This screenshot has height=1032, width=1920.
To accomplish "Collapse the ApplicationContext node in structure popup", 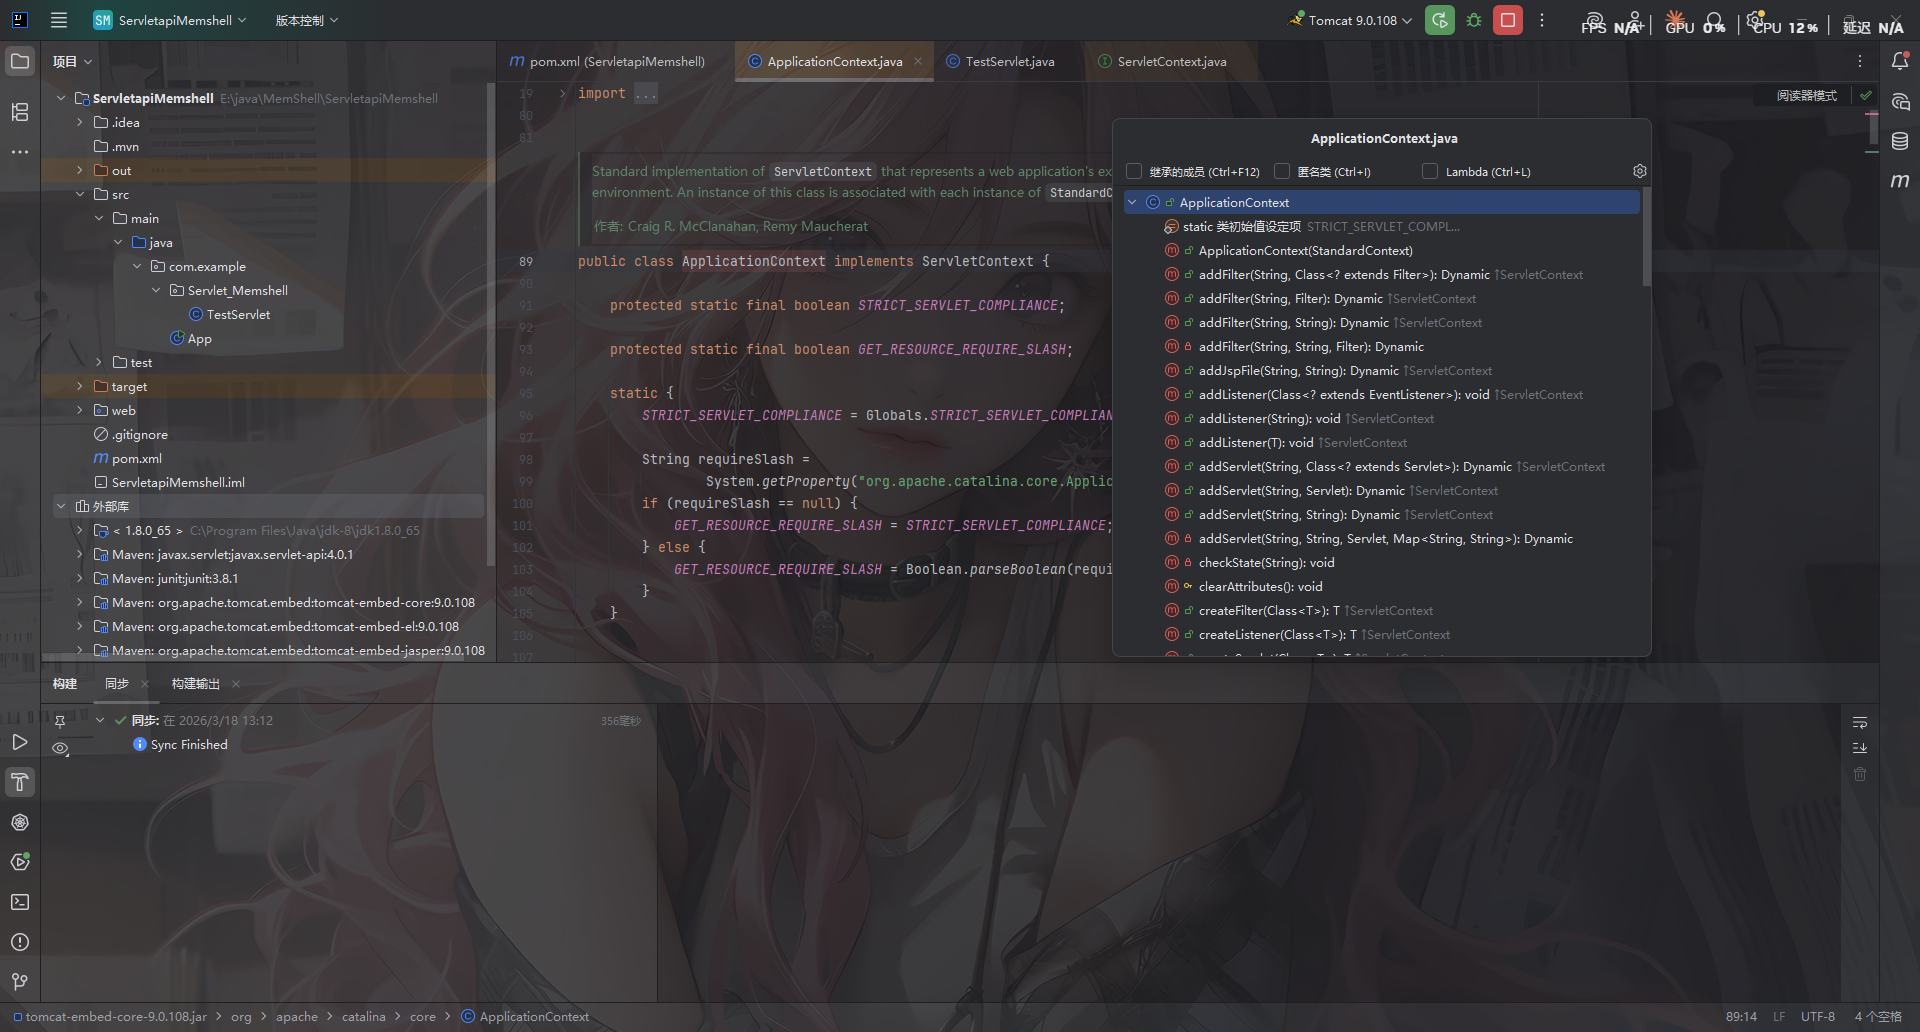I will tap(1132, 202).
